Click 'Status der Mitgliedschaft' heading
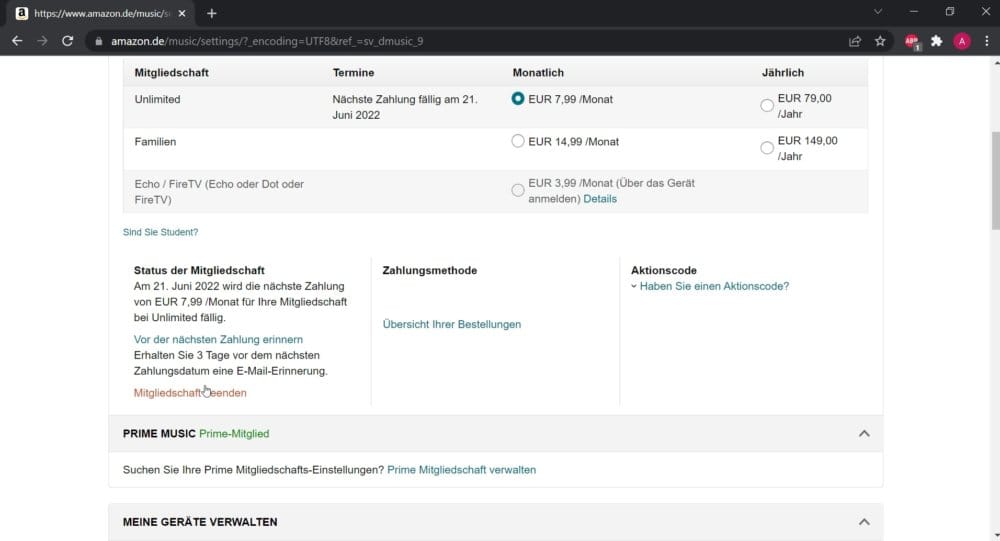This screenshot has height=541, width=1000. 199,270
